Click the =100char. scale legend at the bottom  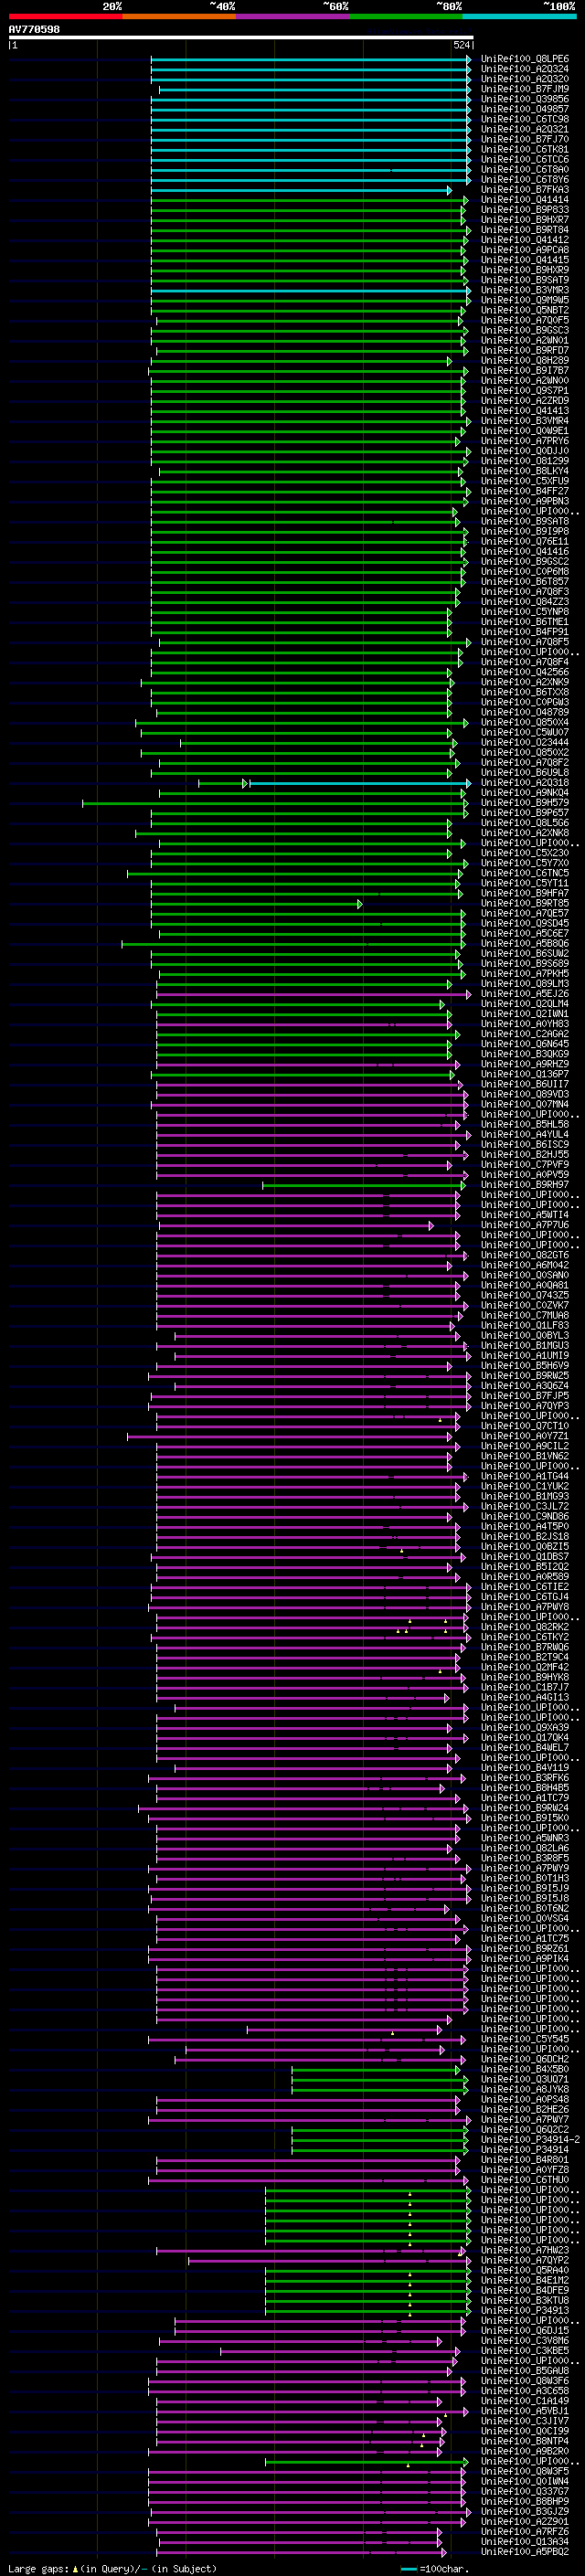pos(434,2569)
